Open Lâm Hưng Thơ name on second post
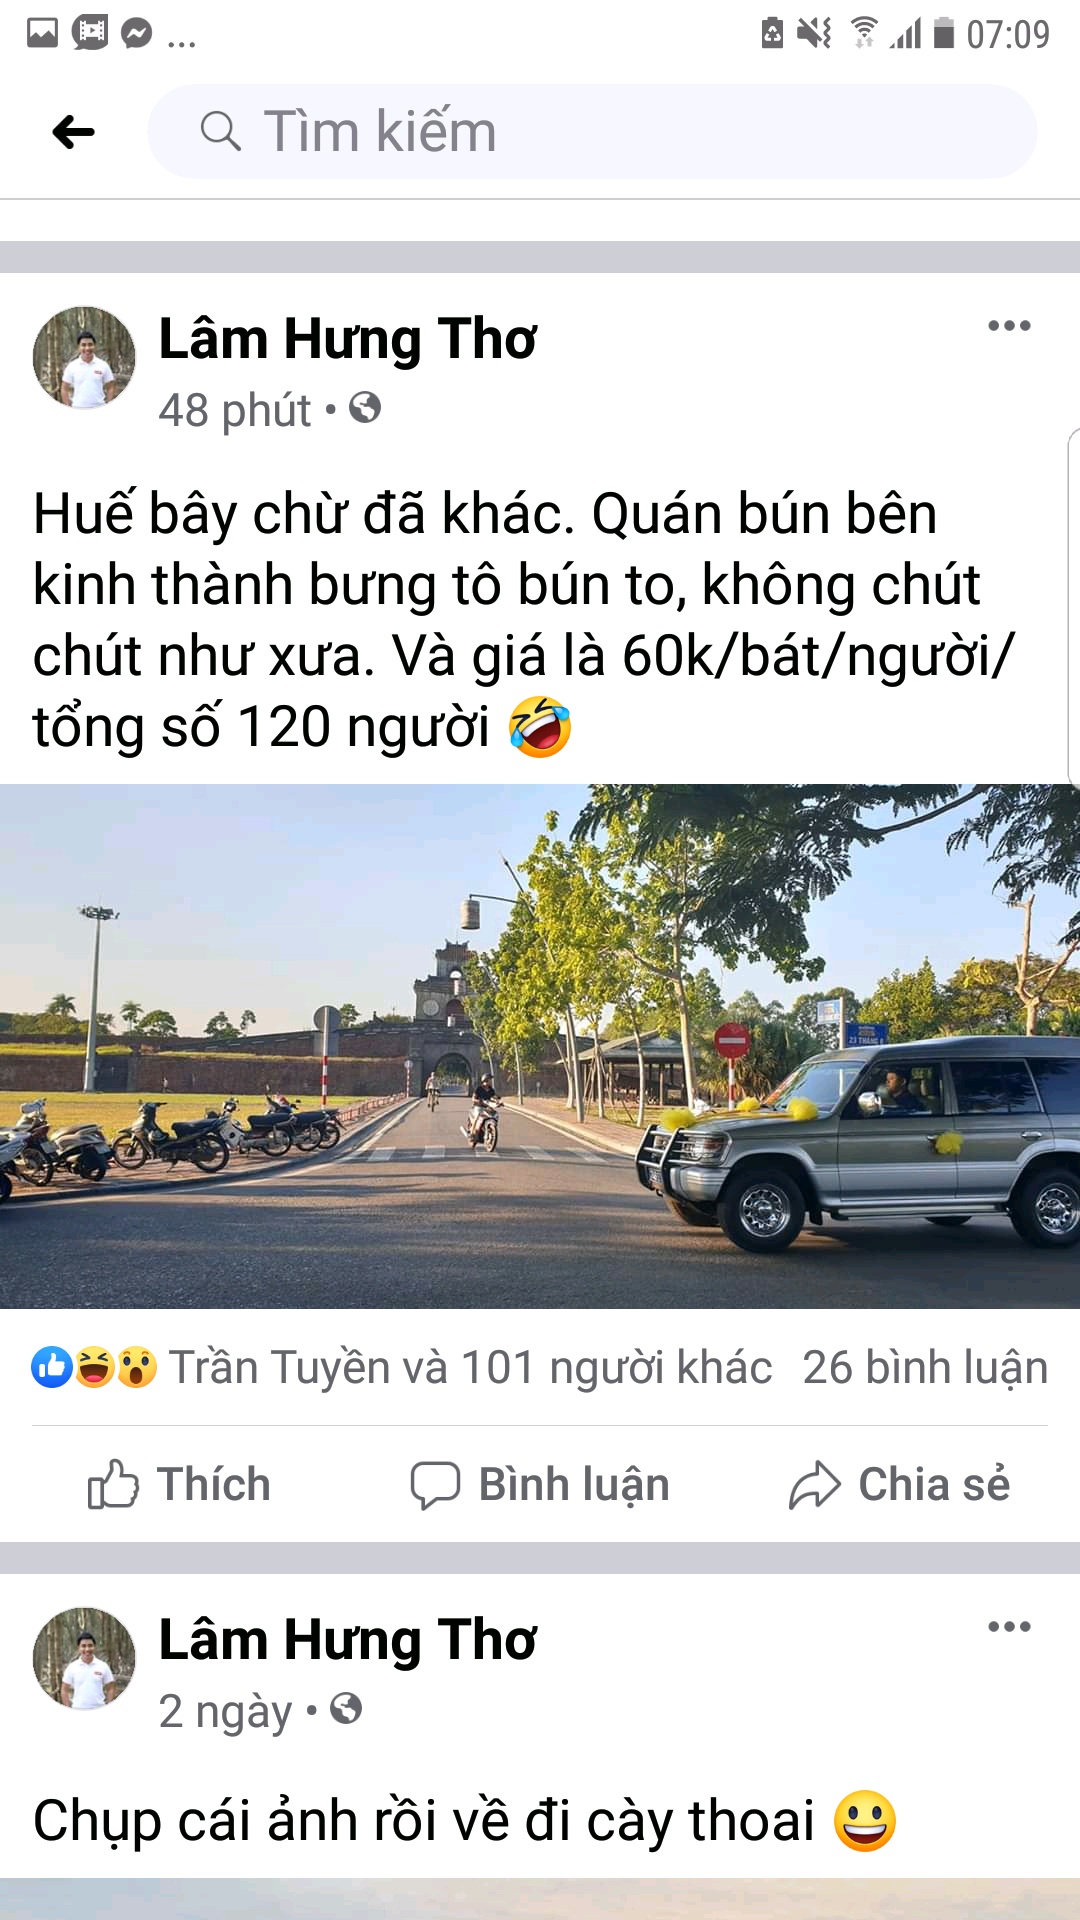The image size is (1080, 1920). (347, 1640)
